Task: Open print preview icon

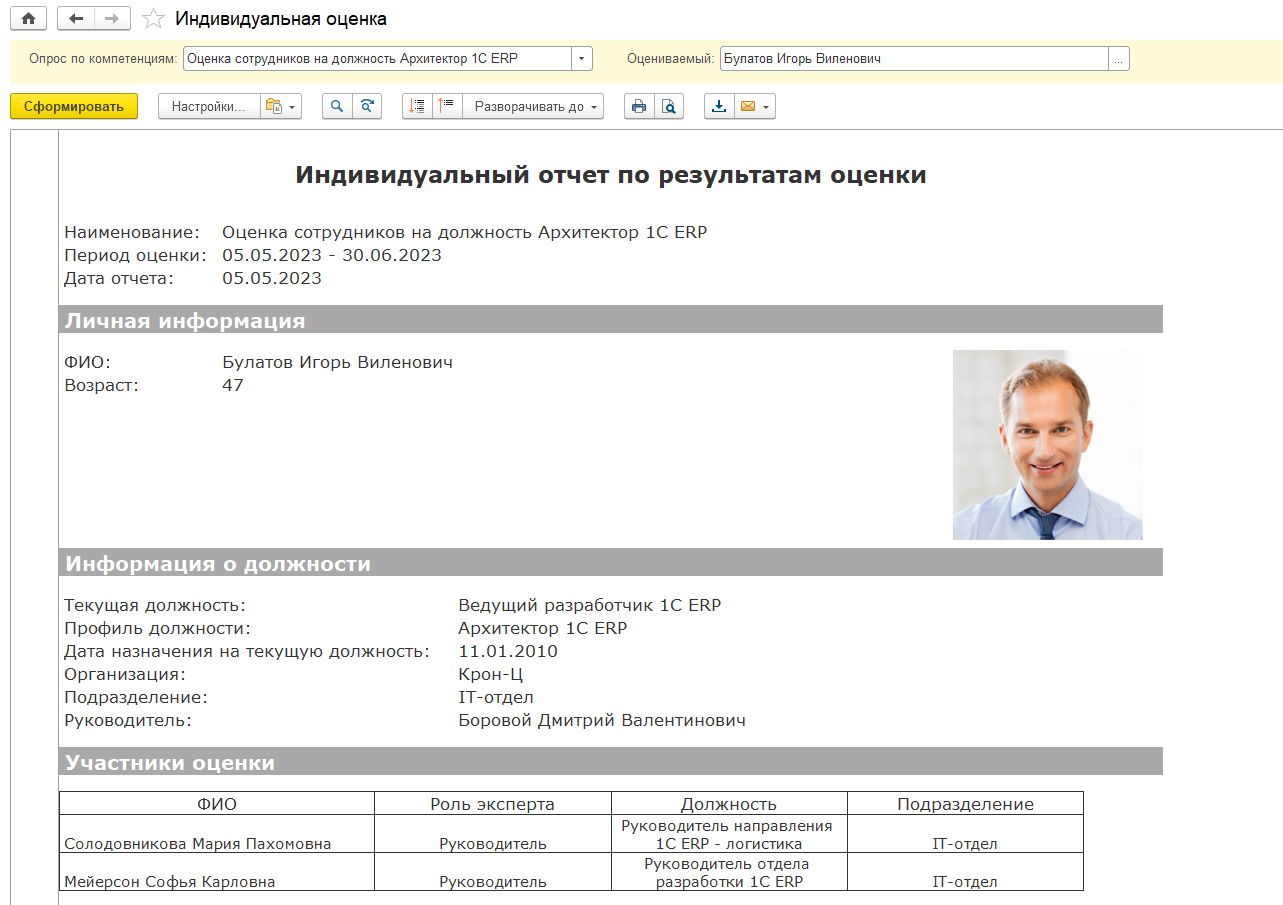Action: pos(669,106)
